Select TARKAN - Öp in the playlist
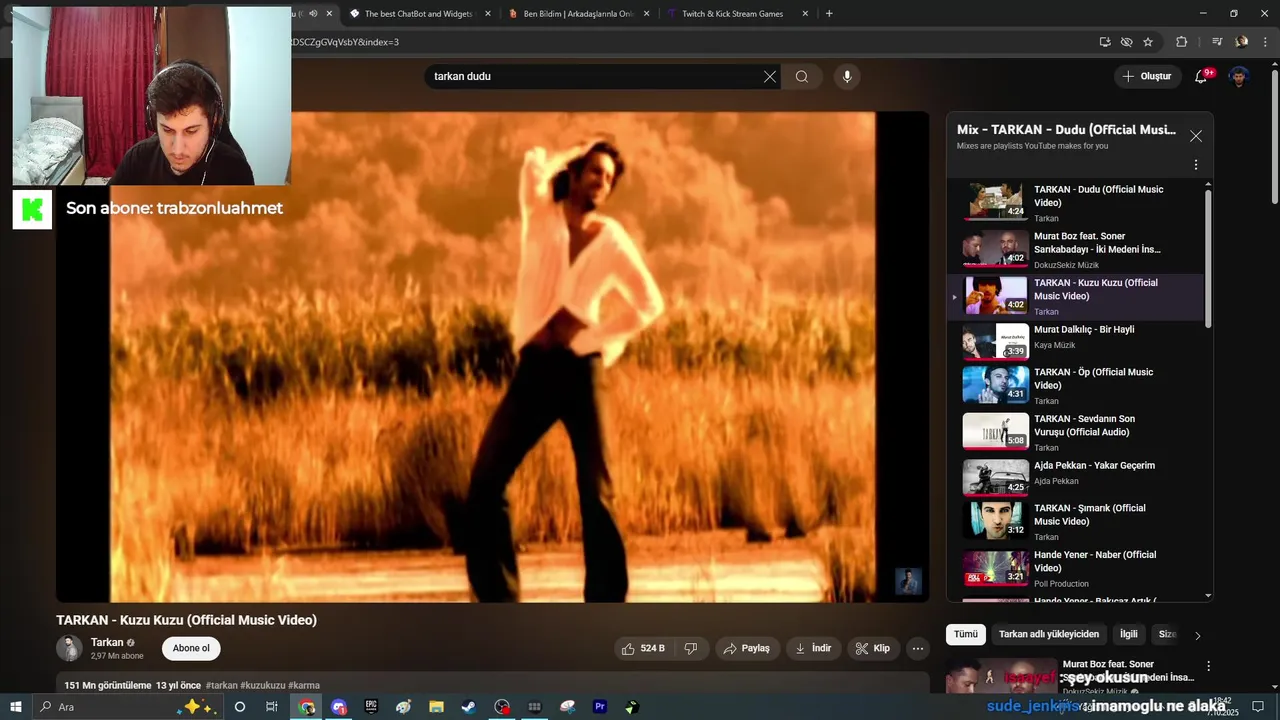The width and height of the screenshot is (1280, 720). [1076, 386]
